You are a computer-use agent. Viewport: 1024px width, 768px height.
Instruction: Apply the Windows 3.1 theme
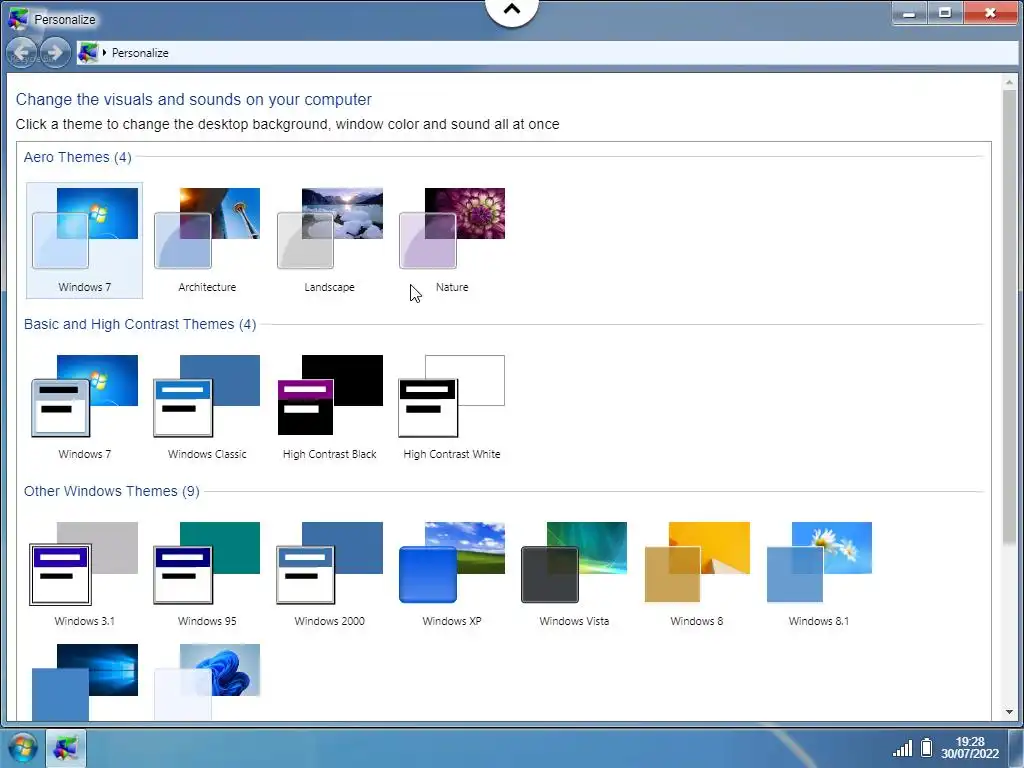point(84,575)
